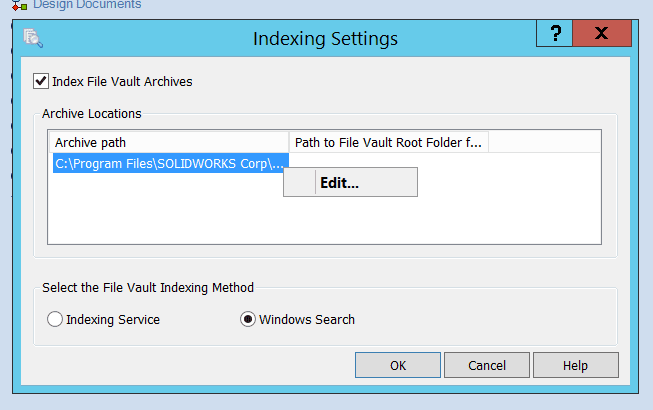Click the Indexing Service label text
The height and width of the screenshot is (410, 653).
113,320
